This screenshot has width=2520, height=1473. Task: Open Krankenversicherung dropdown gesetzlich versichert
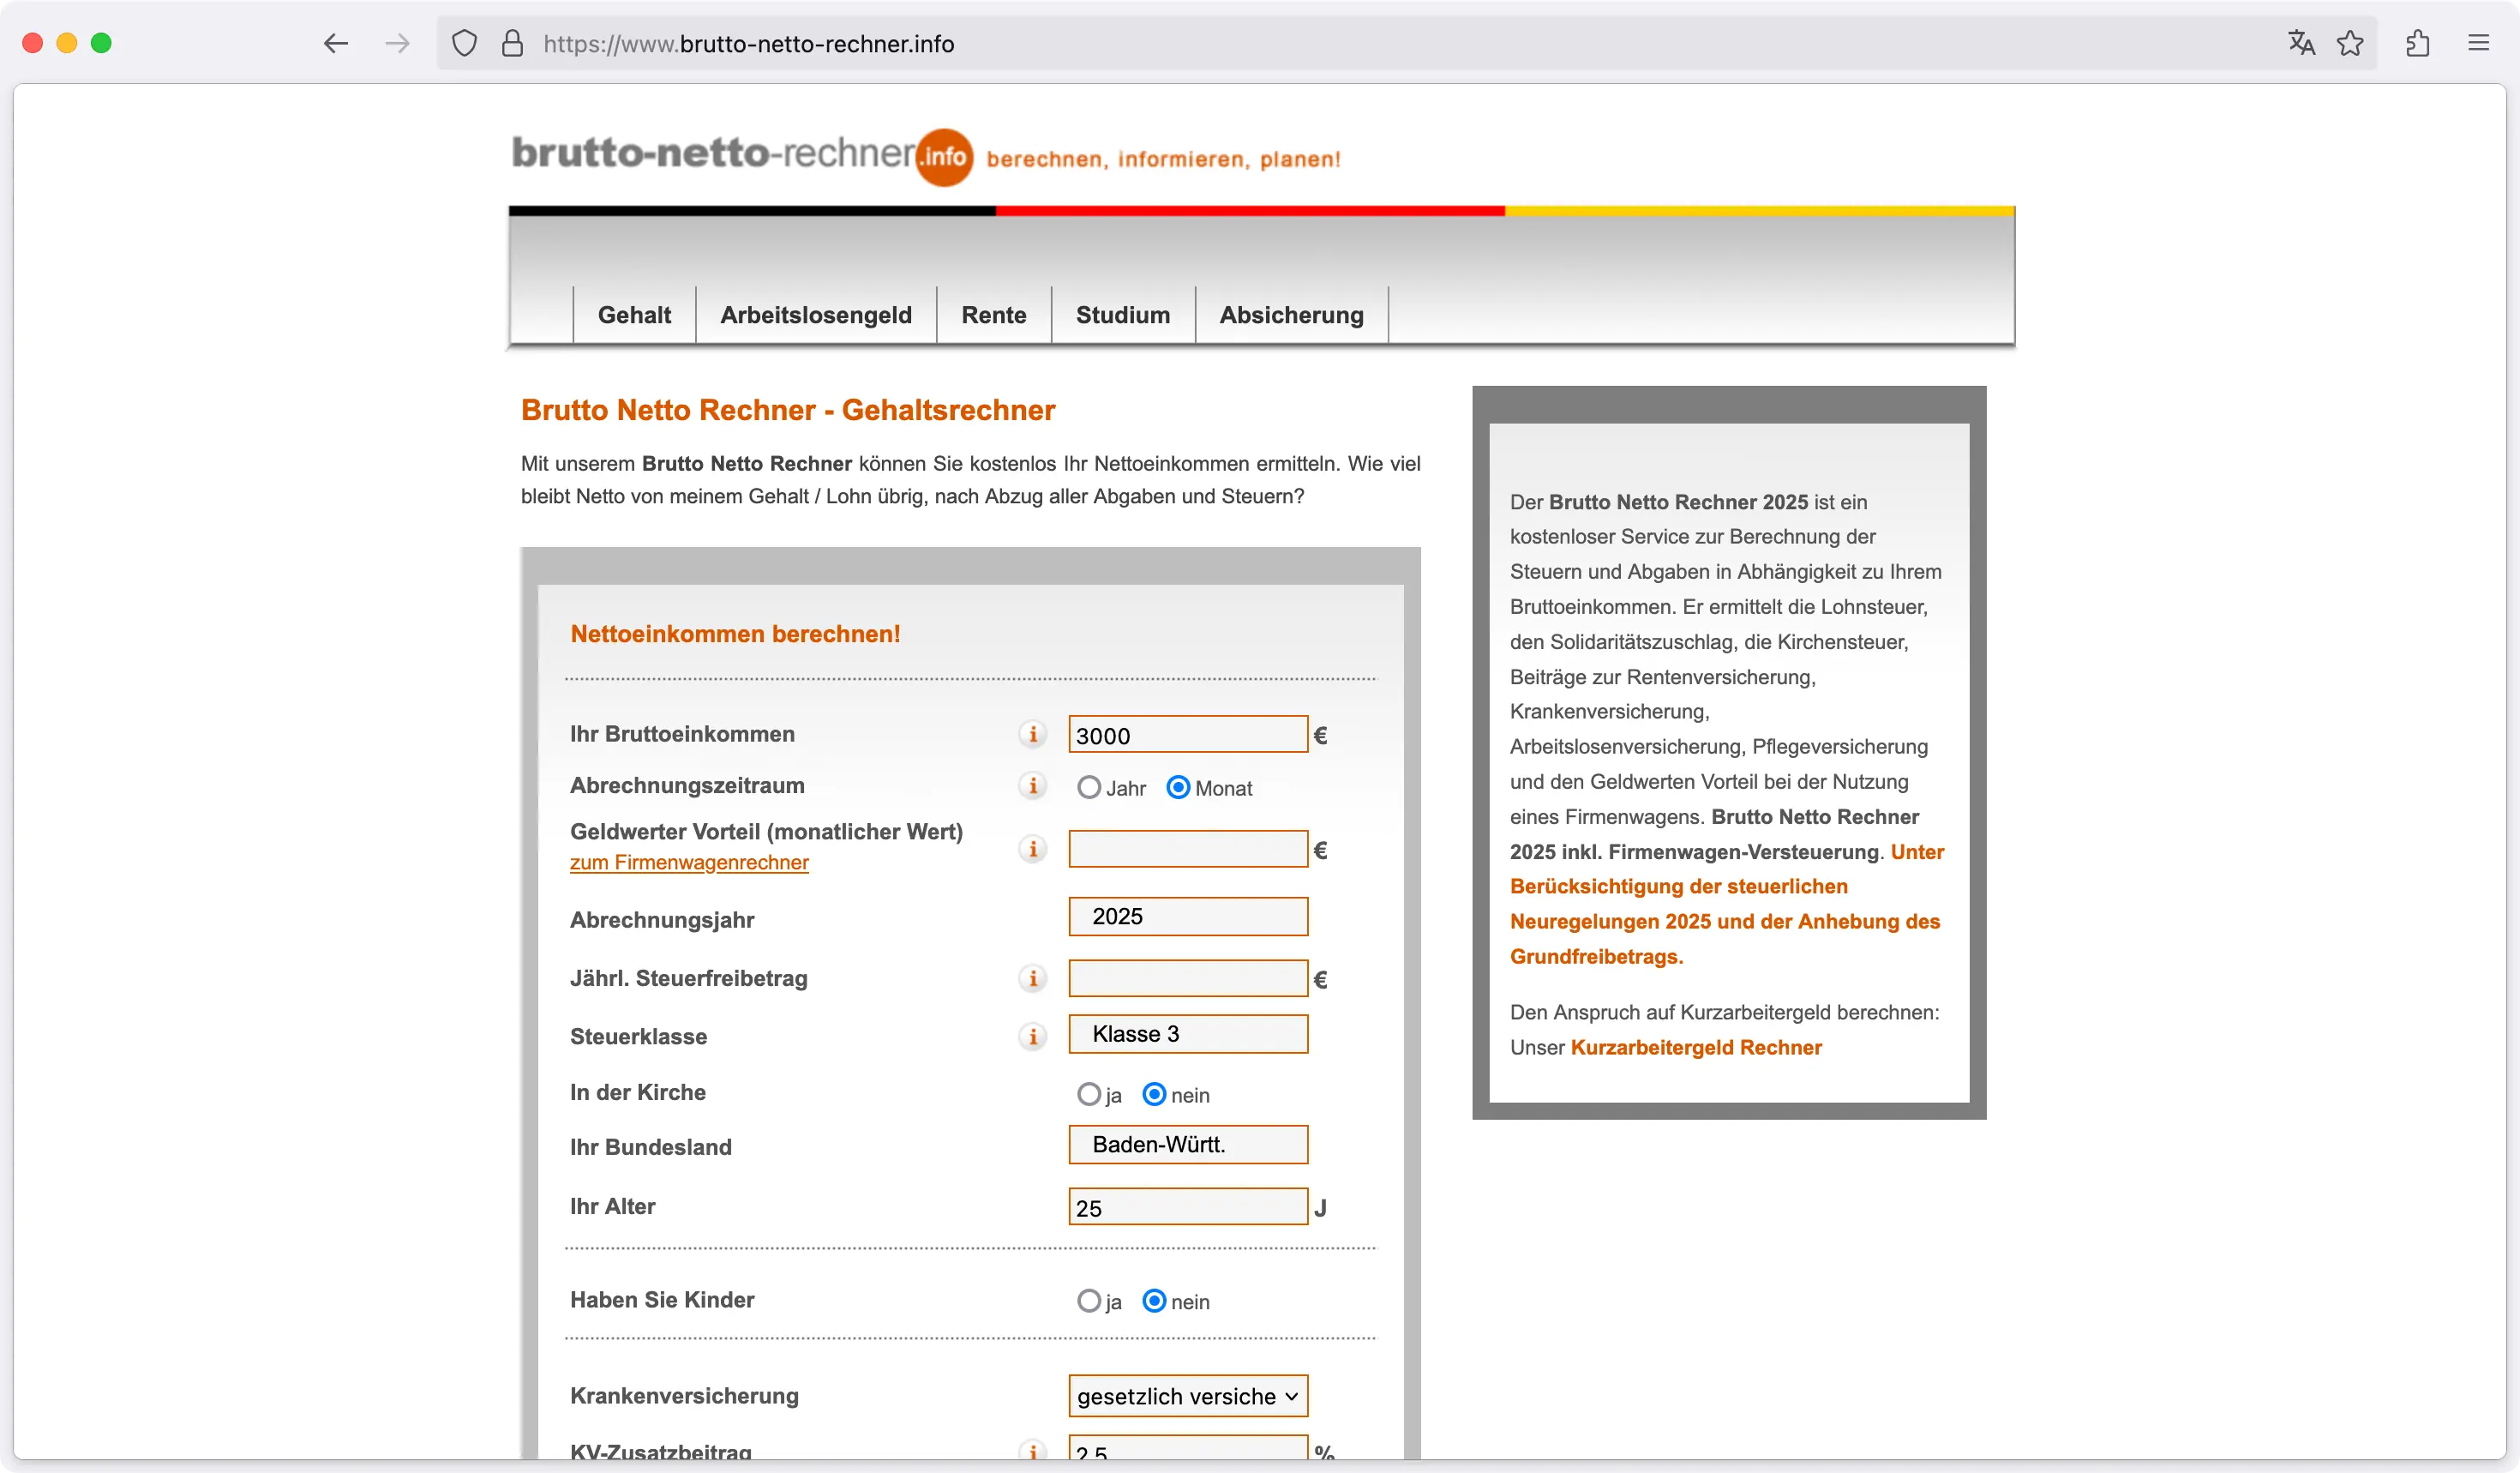1187,1396
